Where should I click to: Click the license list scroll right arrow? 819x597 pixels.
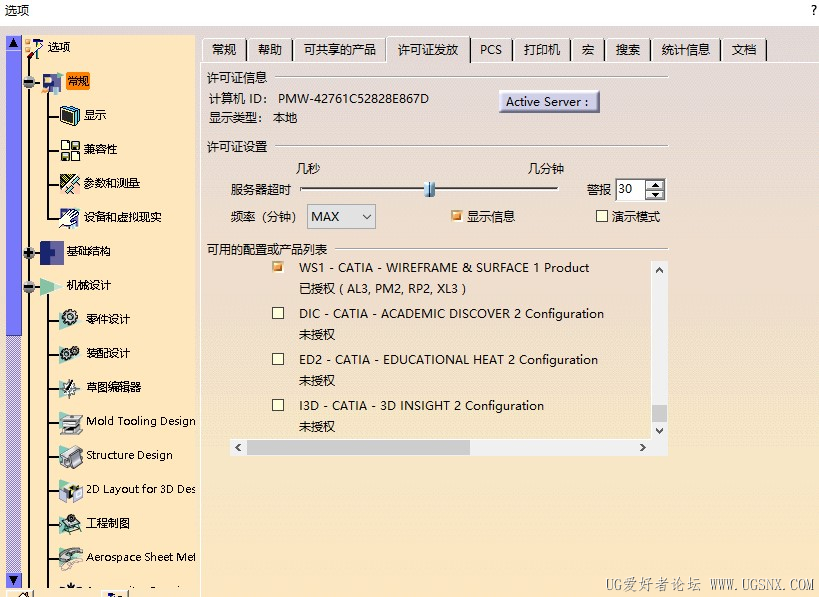pyautogui.click(x=643, y=447)
